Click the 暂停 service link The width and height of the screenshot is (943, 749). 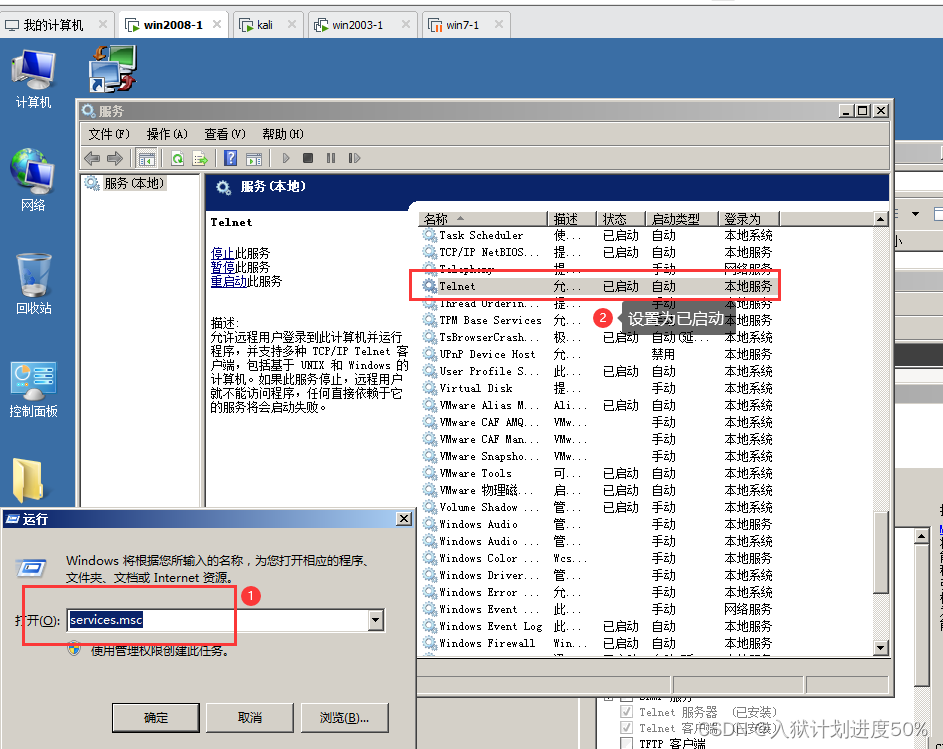coord(222,267)
